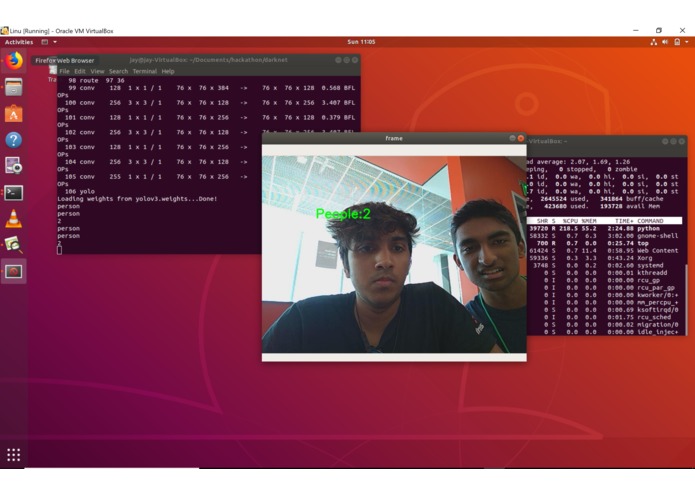Minimize the top process terminal window

(665, 141)
